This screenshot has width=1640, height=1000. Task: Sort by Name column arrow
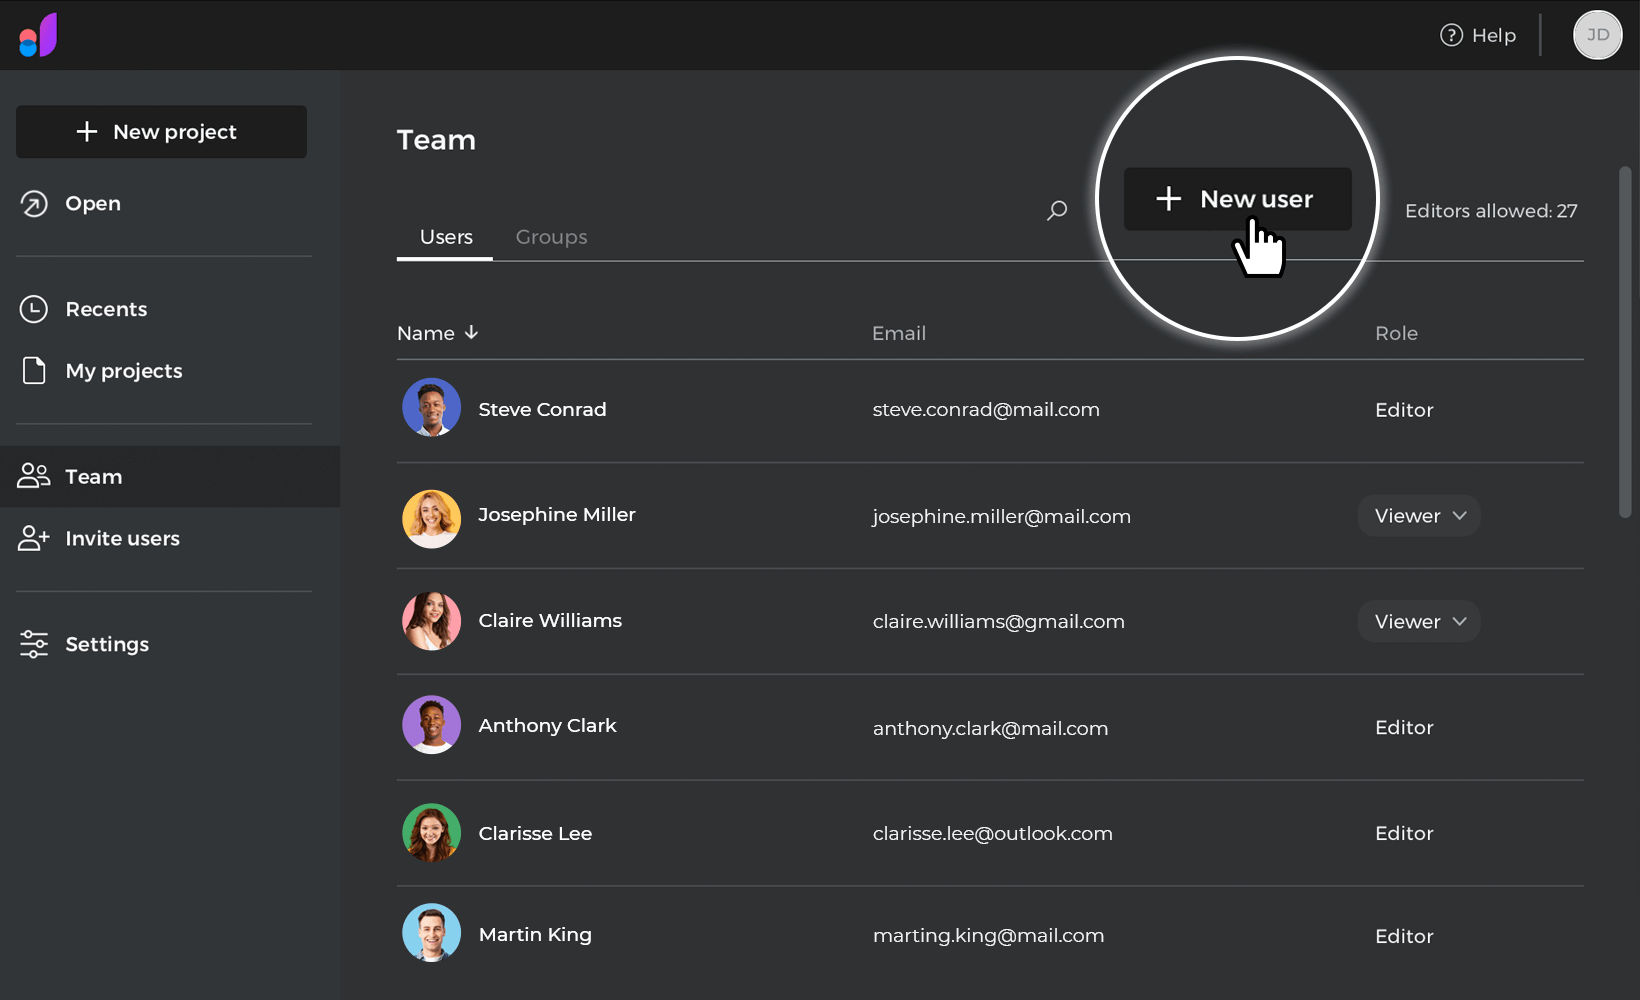(471, 333)
